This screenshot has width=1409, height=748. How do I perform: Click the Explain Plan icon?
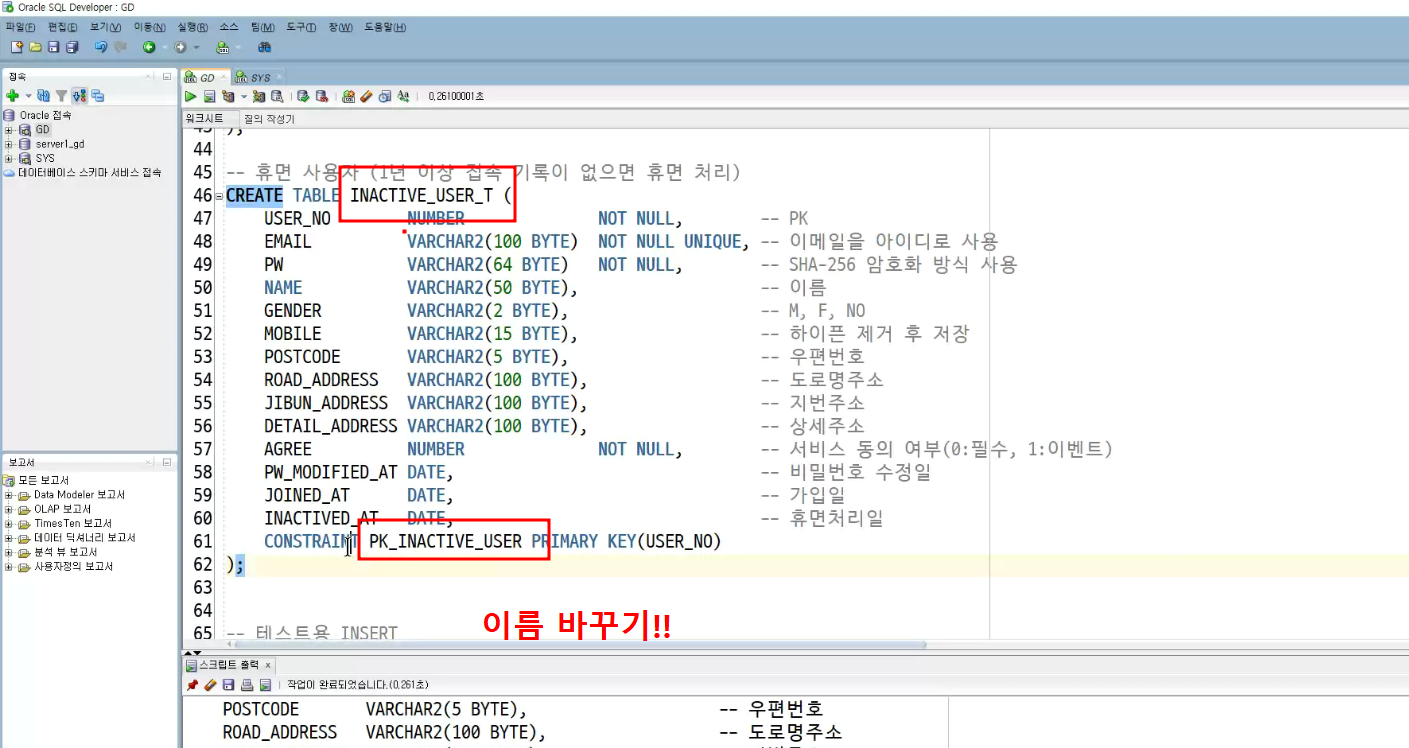[228, 97]
